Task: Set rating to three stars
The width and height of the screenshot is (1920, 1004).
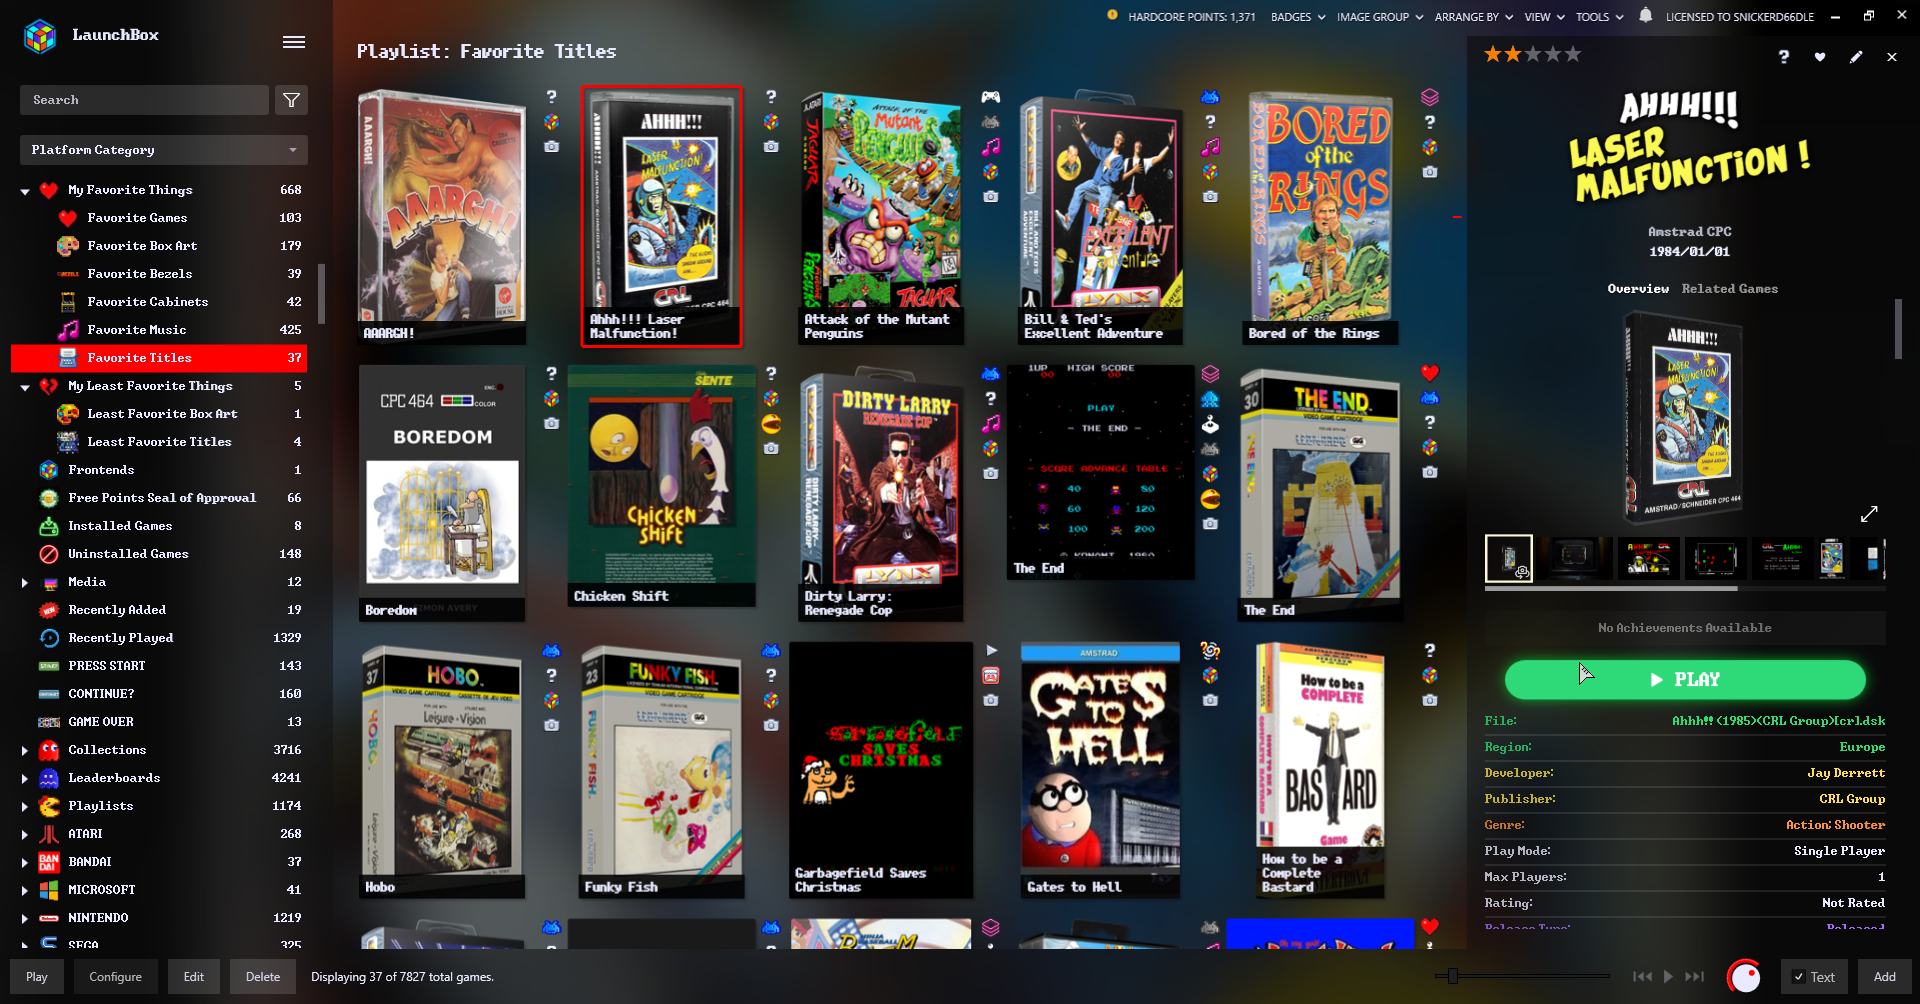Action: tap(1533, 54)
